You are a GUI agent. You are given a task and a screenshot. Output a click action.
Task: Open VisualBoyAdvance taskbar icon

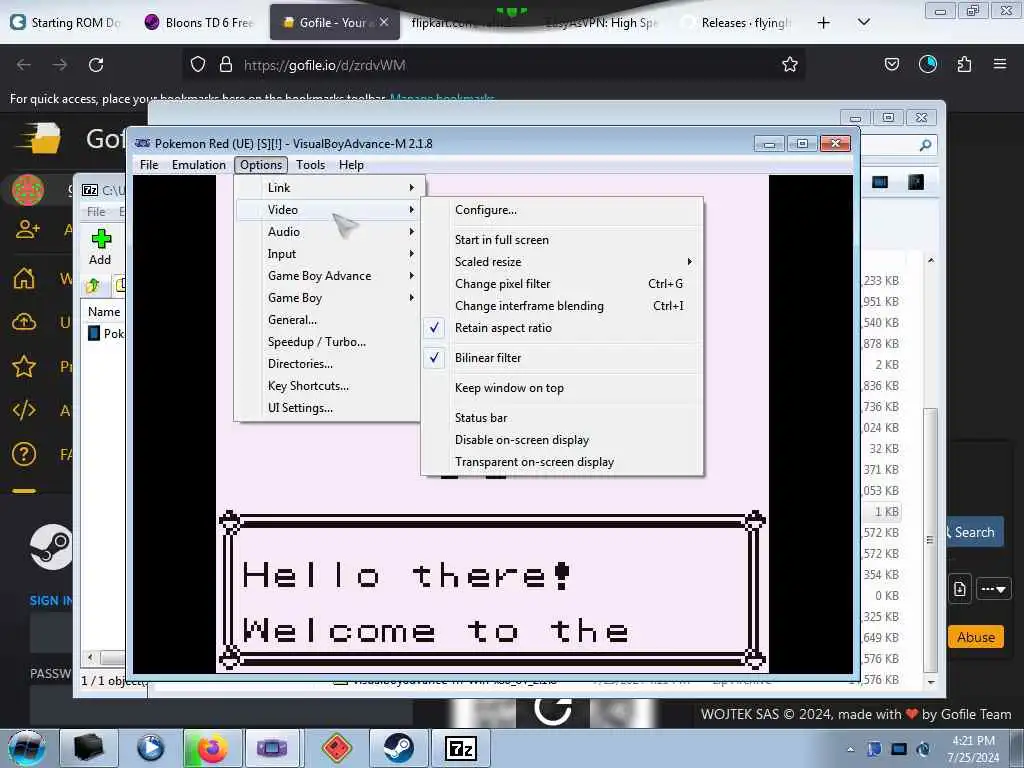point(273,748)
